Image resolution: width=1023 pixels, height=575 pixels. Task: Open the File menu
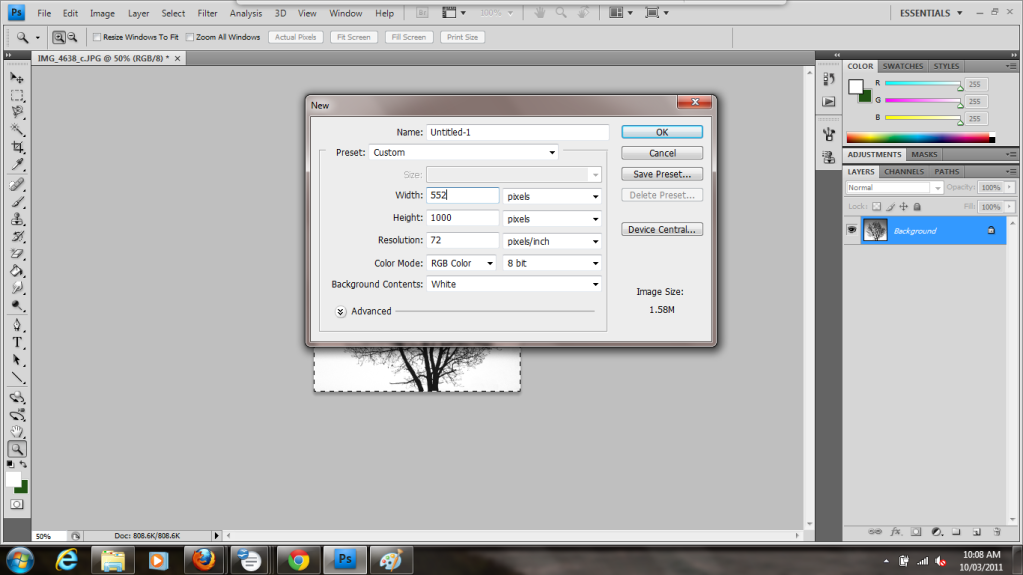tap(44, 13)
